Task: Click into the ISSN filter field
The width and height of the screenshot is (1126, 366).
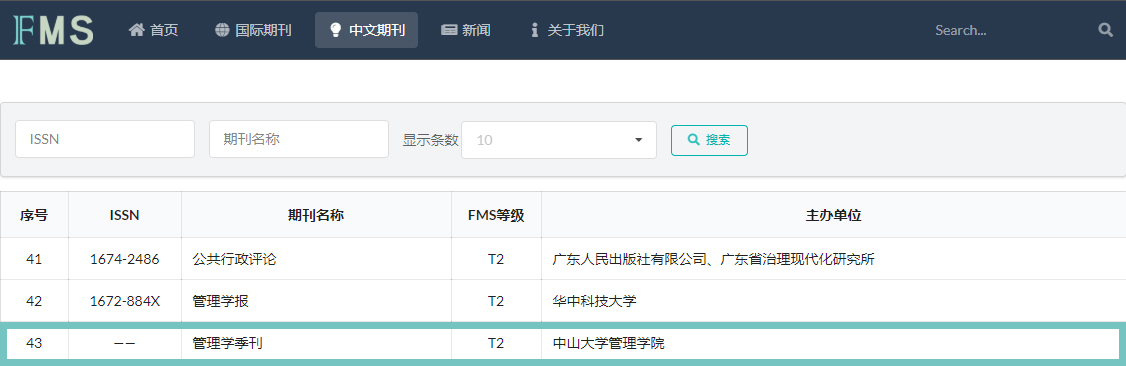Action: pyautogui.click(x=105, y=139)
